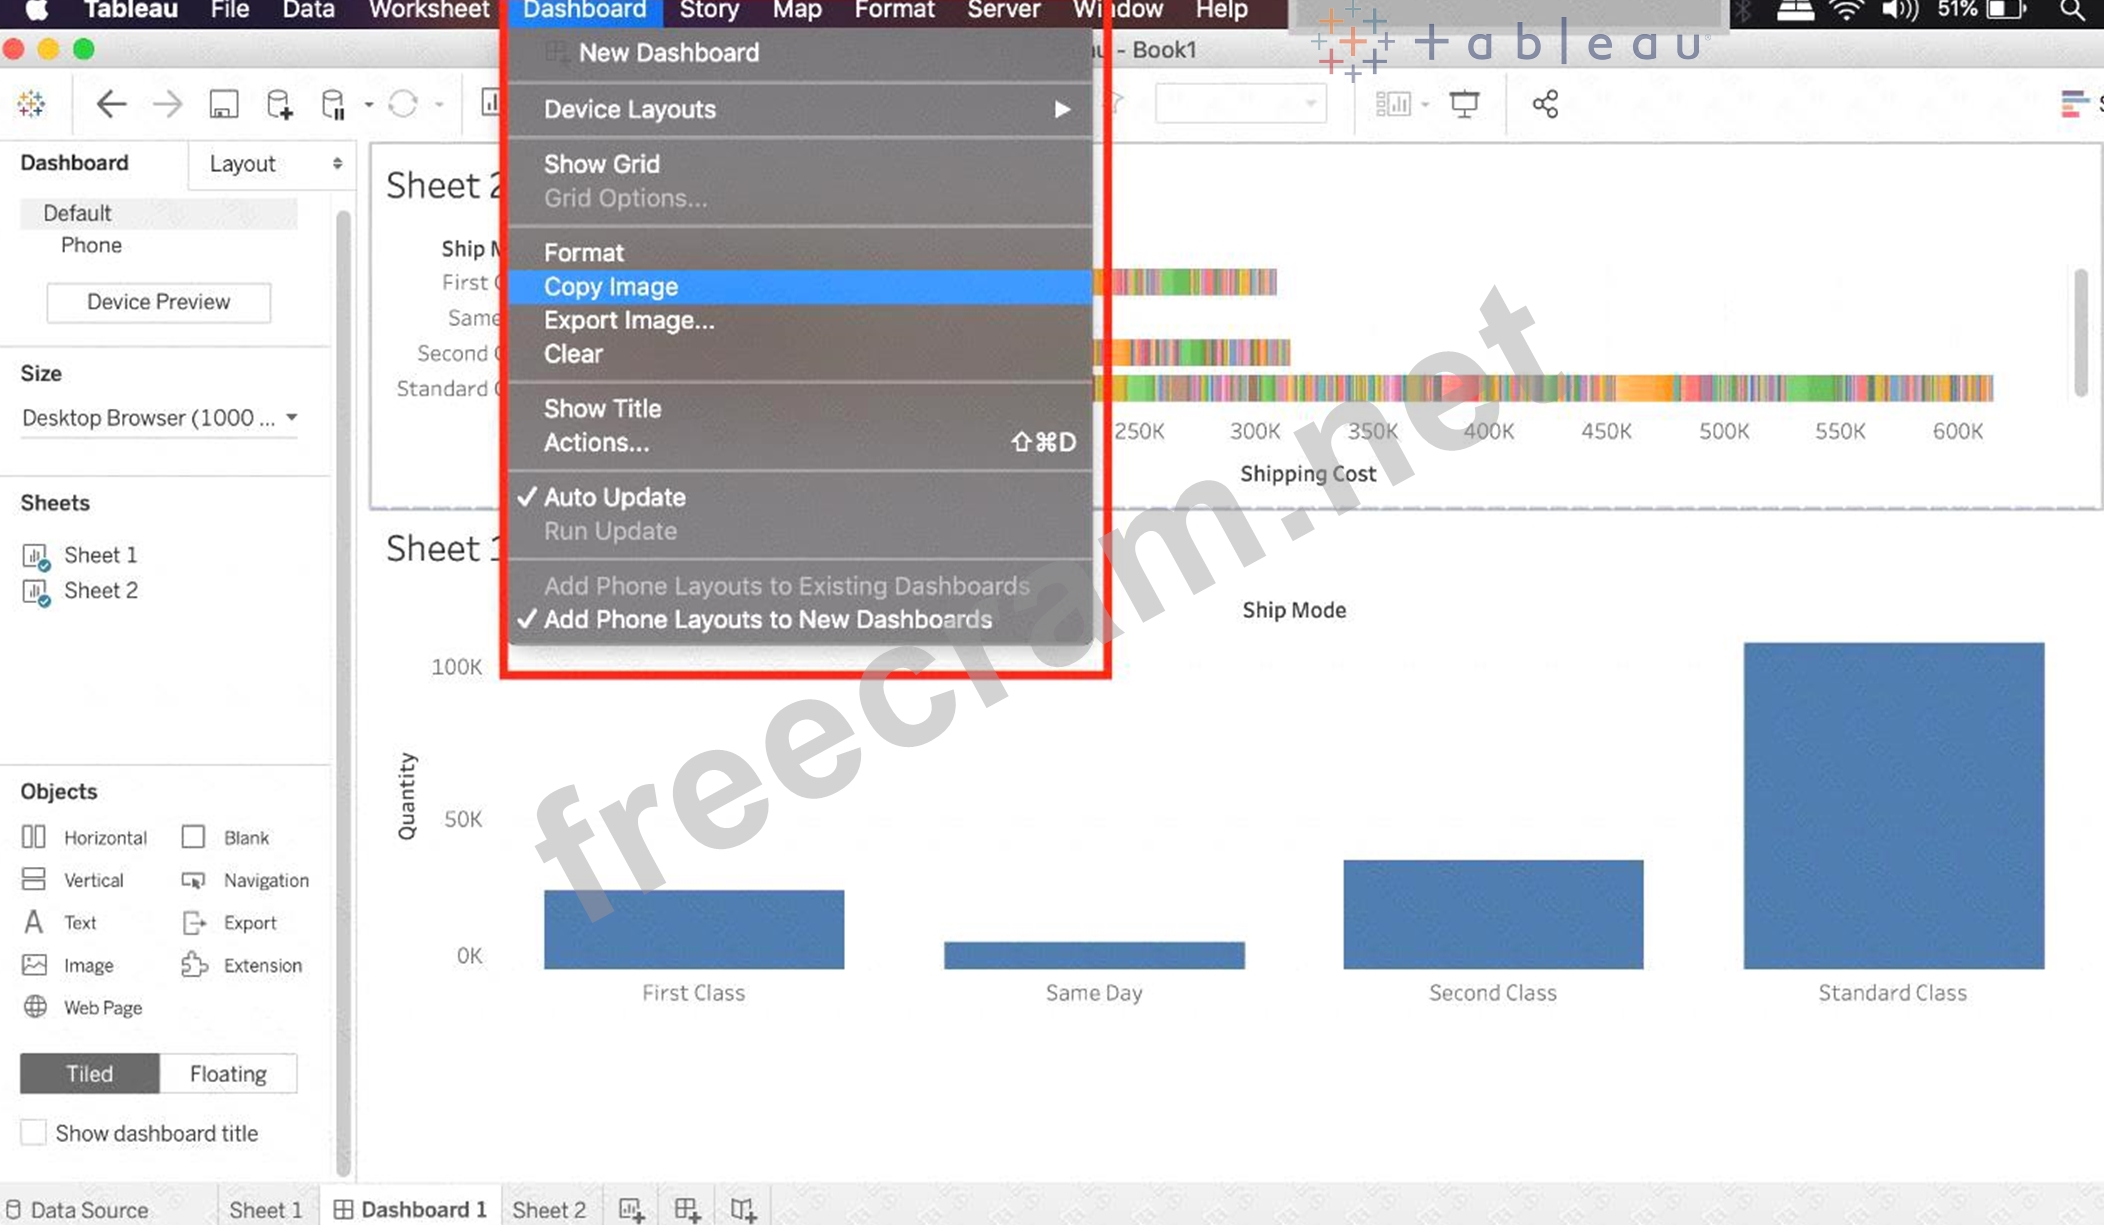Image resolution: width=2104 pixels, height=1225 pixels.
Task: Click the new worksheet tab icon
Action: coord(631,1209)
